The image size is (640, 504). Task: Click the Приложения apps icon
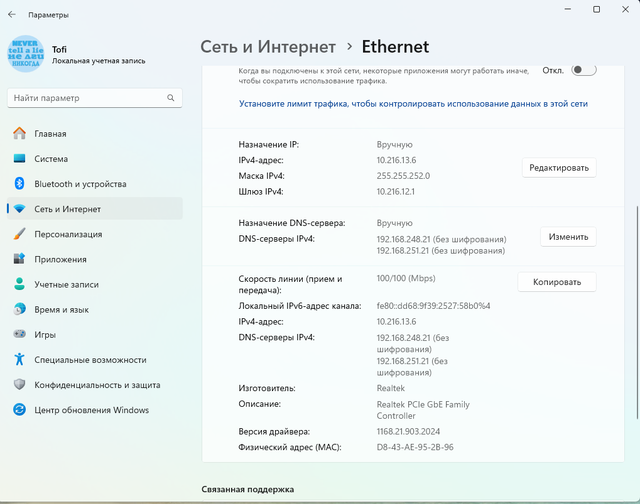click(19, 259)
